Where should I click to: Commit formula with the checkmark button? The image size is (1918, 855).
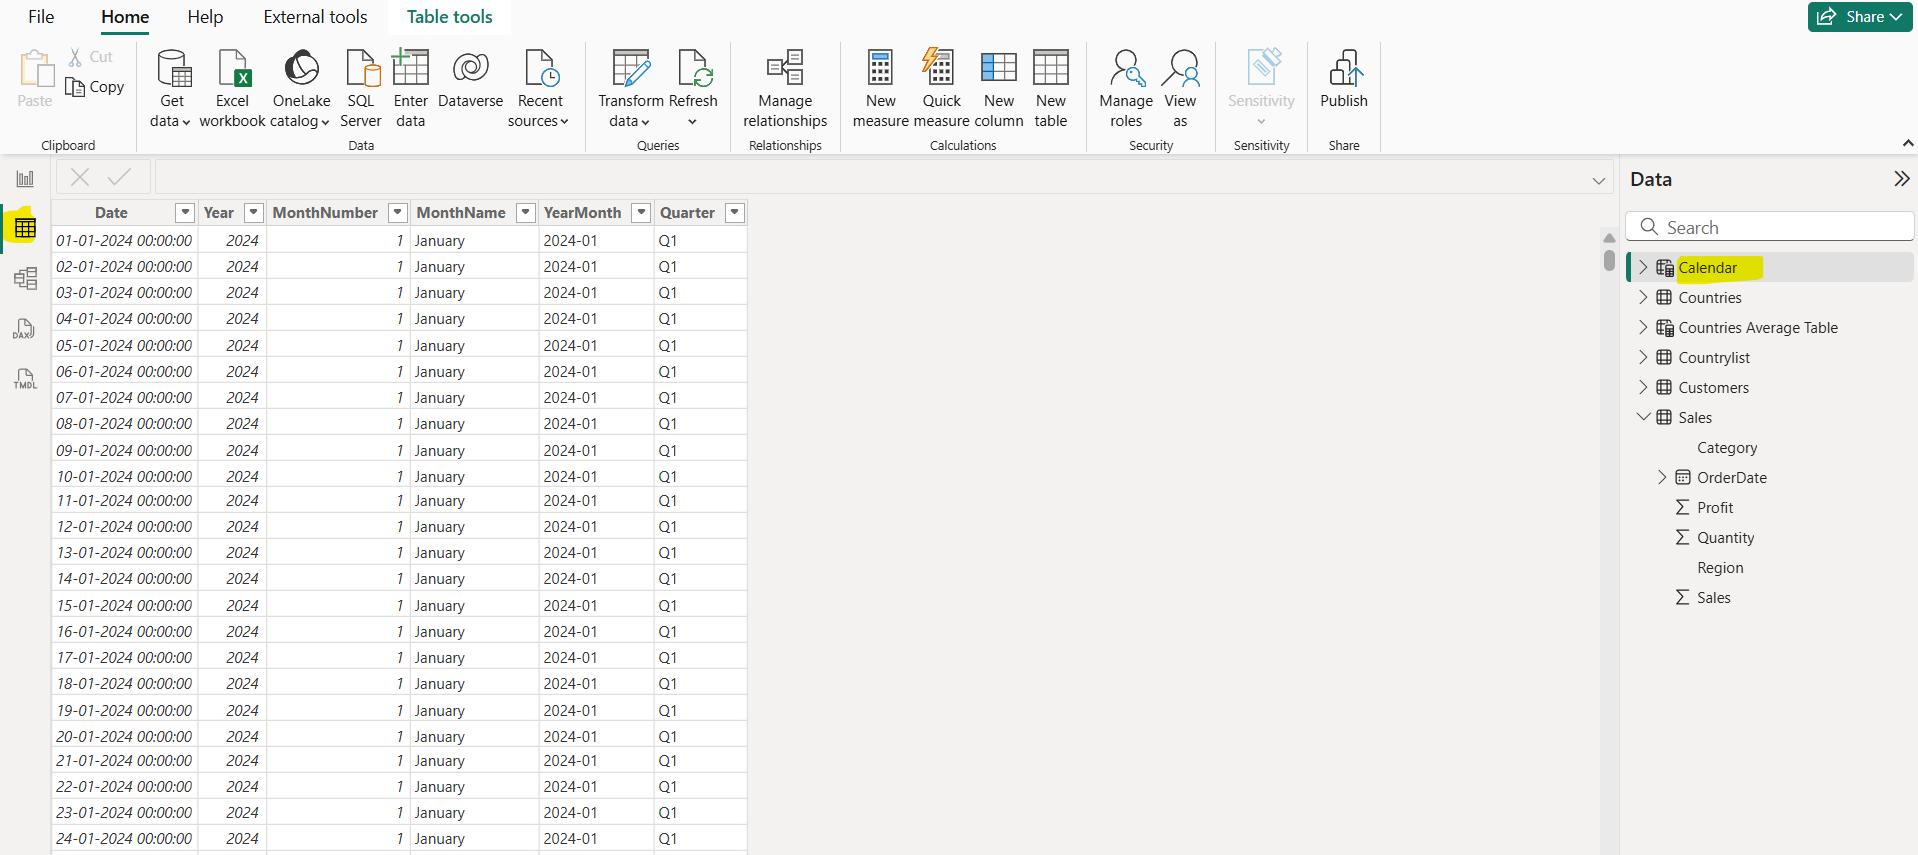pos(119,177)
